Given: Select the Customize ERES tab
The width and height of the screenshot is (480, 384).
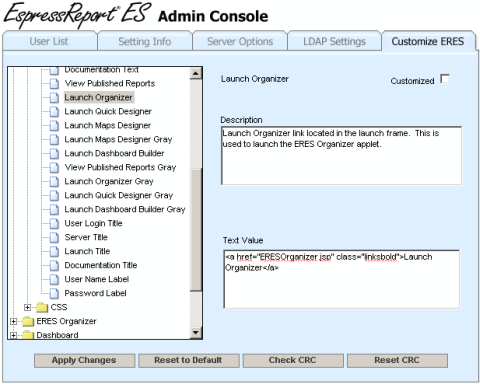Looking at the screenshot, I should [428, 41].
